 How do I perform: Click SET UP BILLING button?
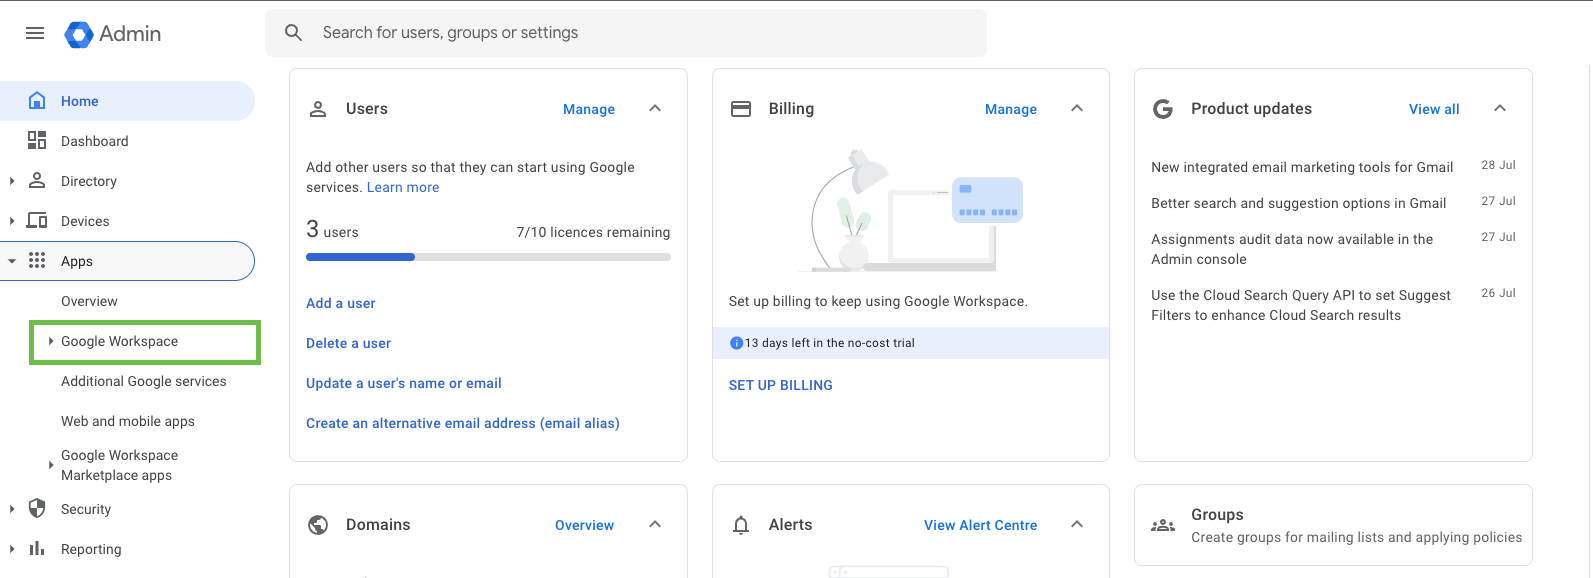point(781,385)
